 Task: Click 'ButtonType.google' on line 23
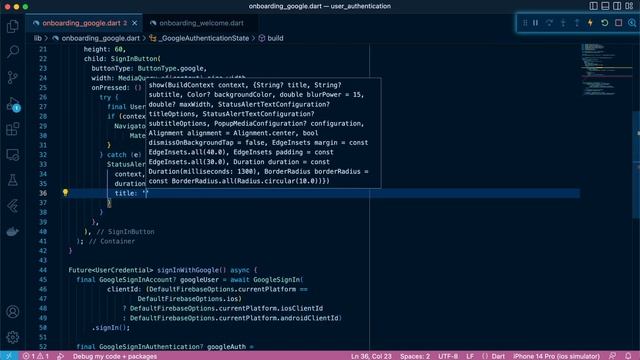coord(171,68)
